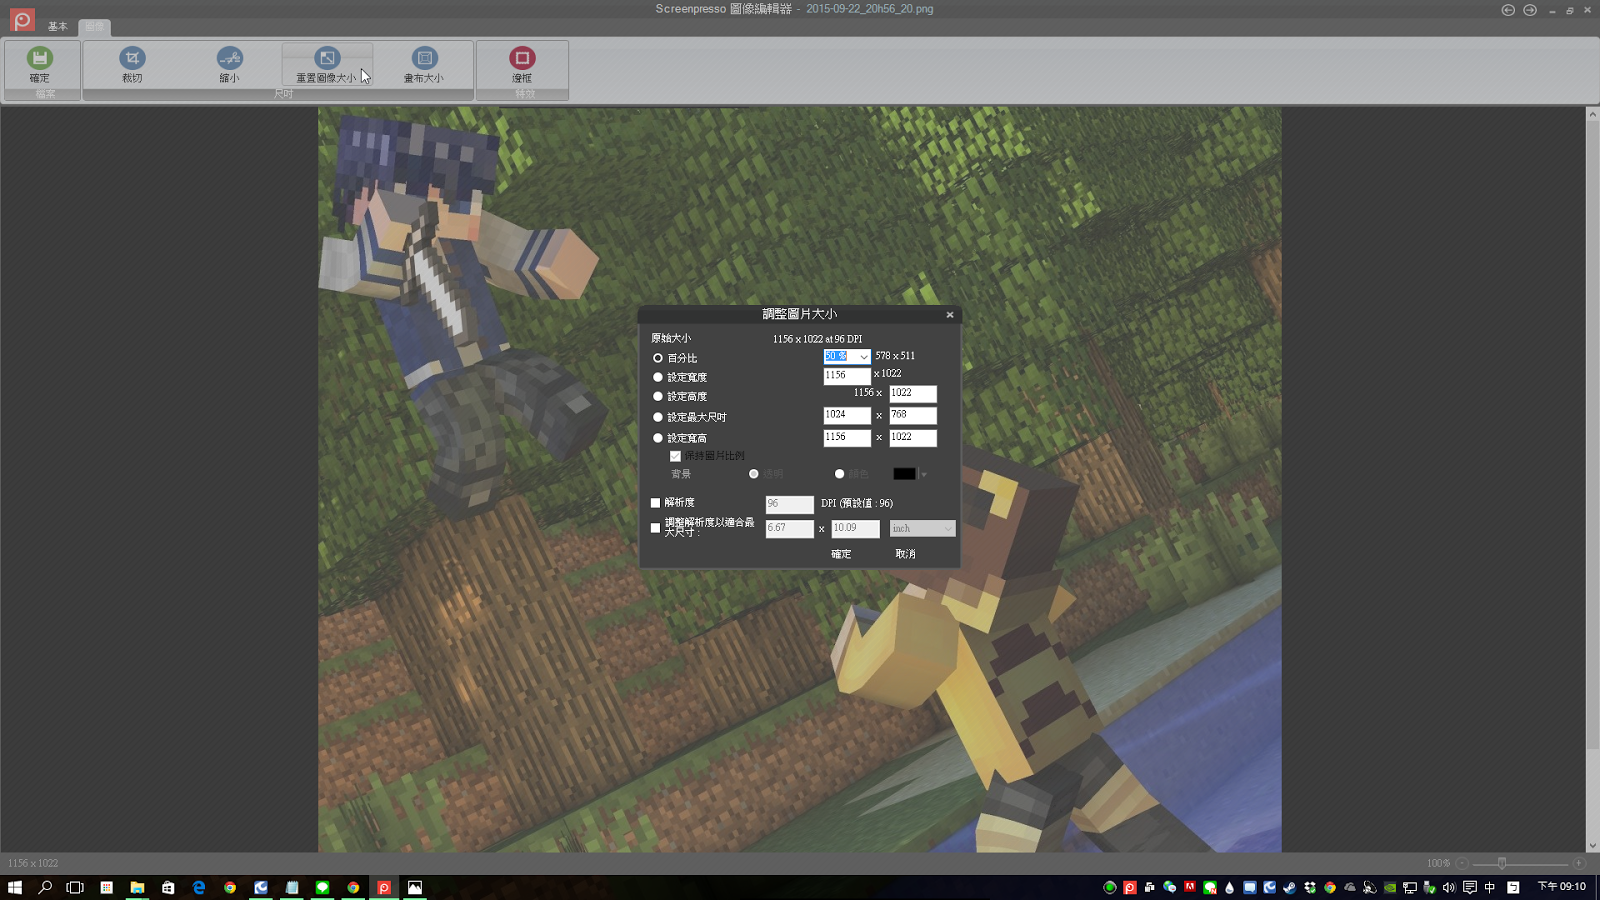
Task: Toggle the 保持圖片比例 keep ratio checkbox
Action: click(x=676, y=456)
